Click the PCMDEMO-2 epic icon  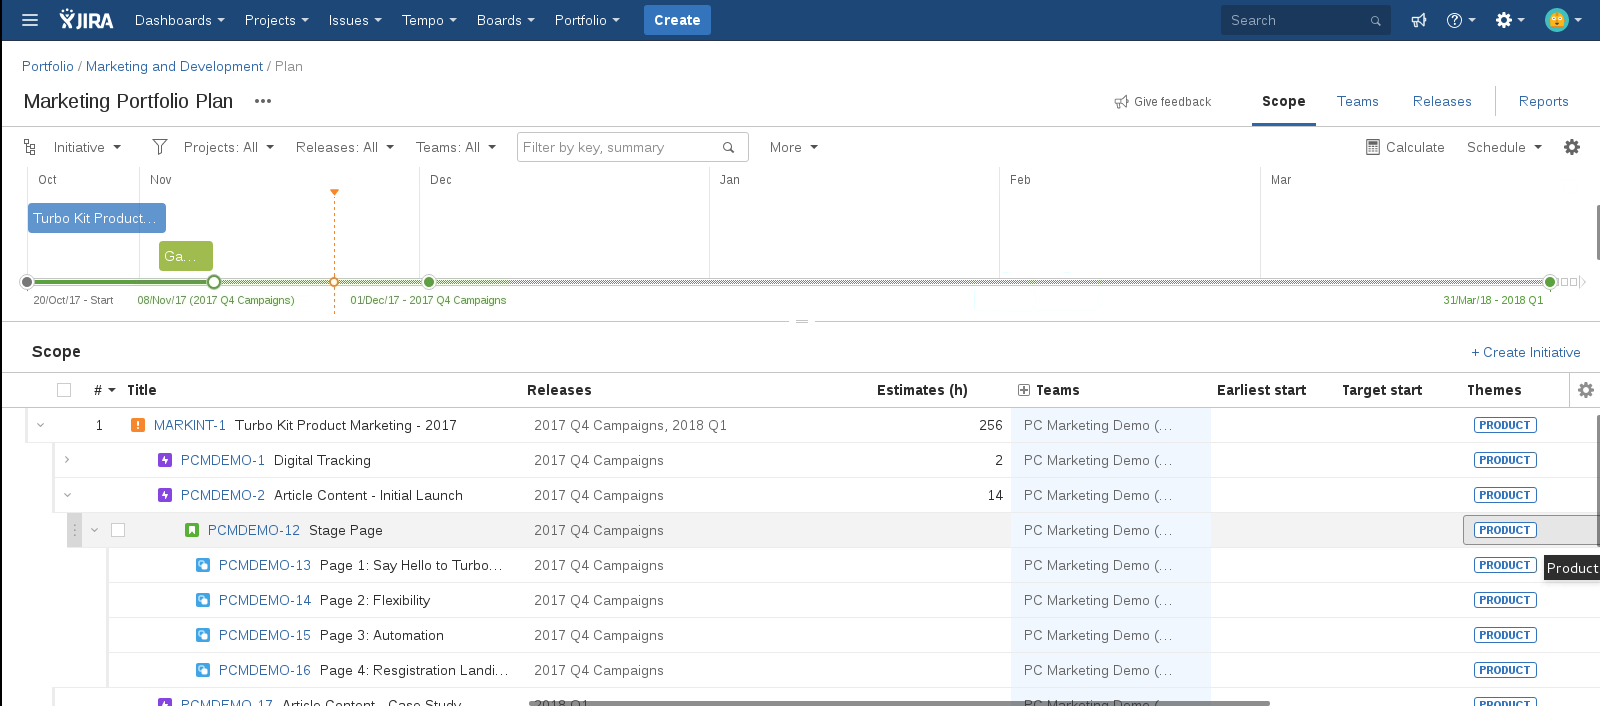(165, 495)
